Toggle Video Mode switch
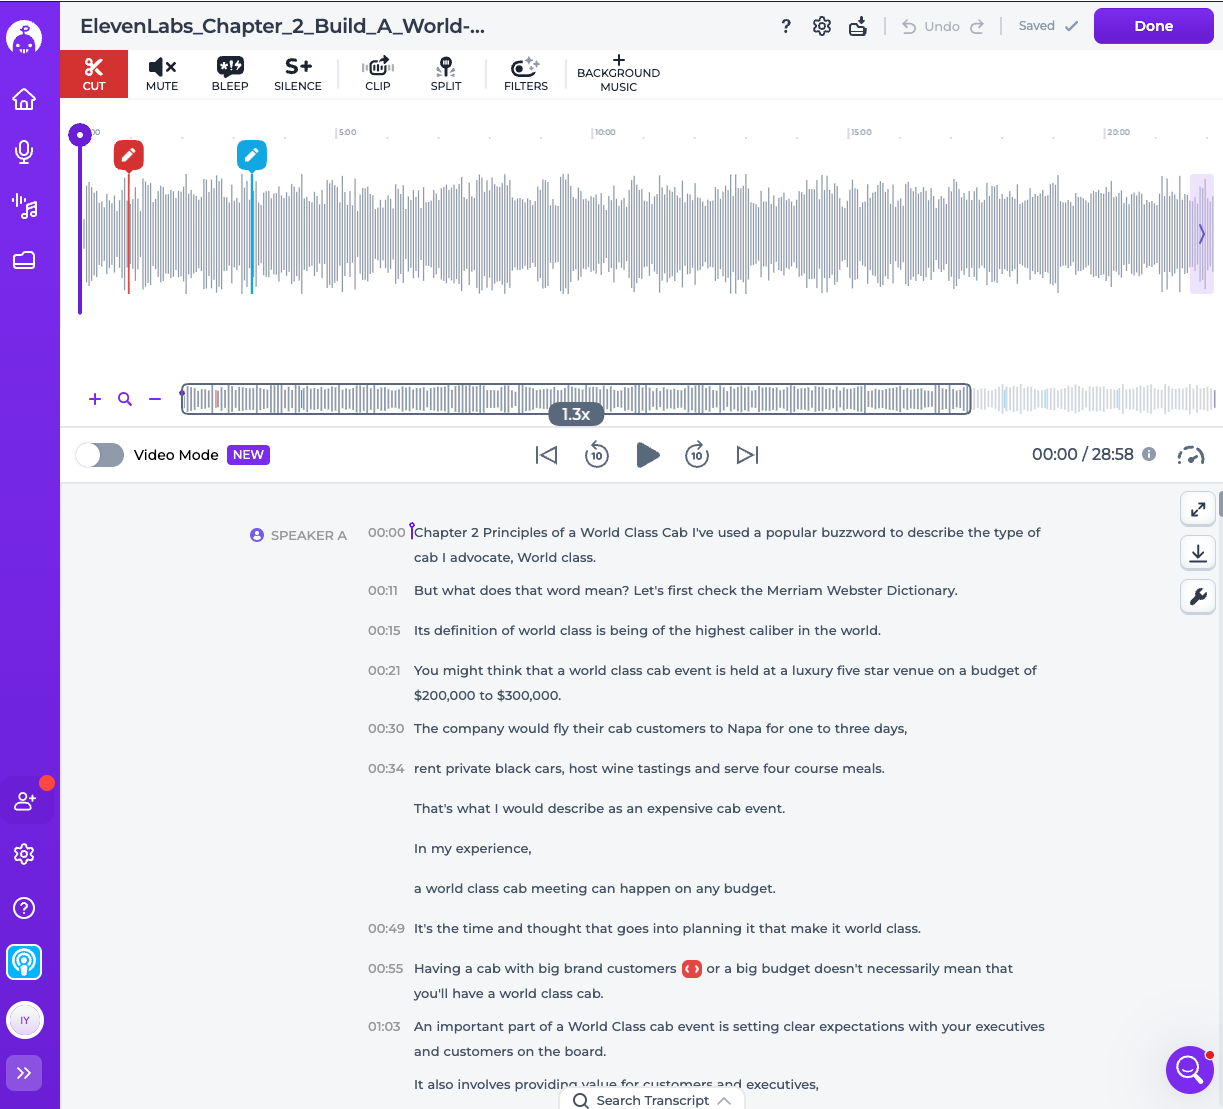This screenshot has height=1109, width=1223. click(x=100, y=455)
